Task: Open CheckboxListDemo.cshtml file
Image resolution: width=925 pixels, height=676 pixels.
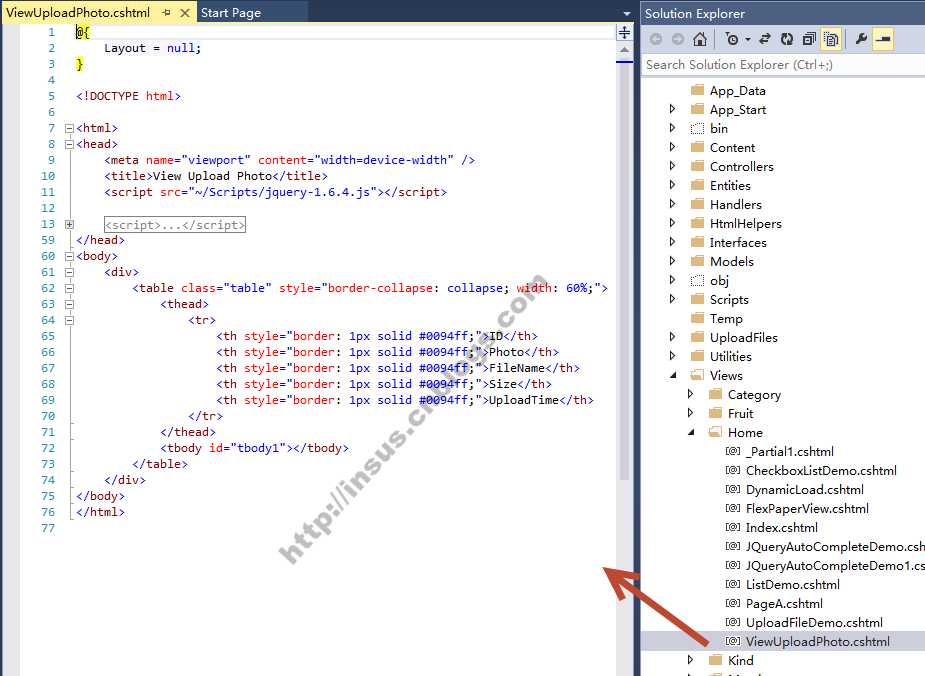Action: click(821, 470)
